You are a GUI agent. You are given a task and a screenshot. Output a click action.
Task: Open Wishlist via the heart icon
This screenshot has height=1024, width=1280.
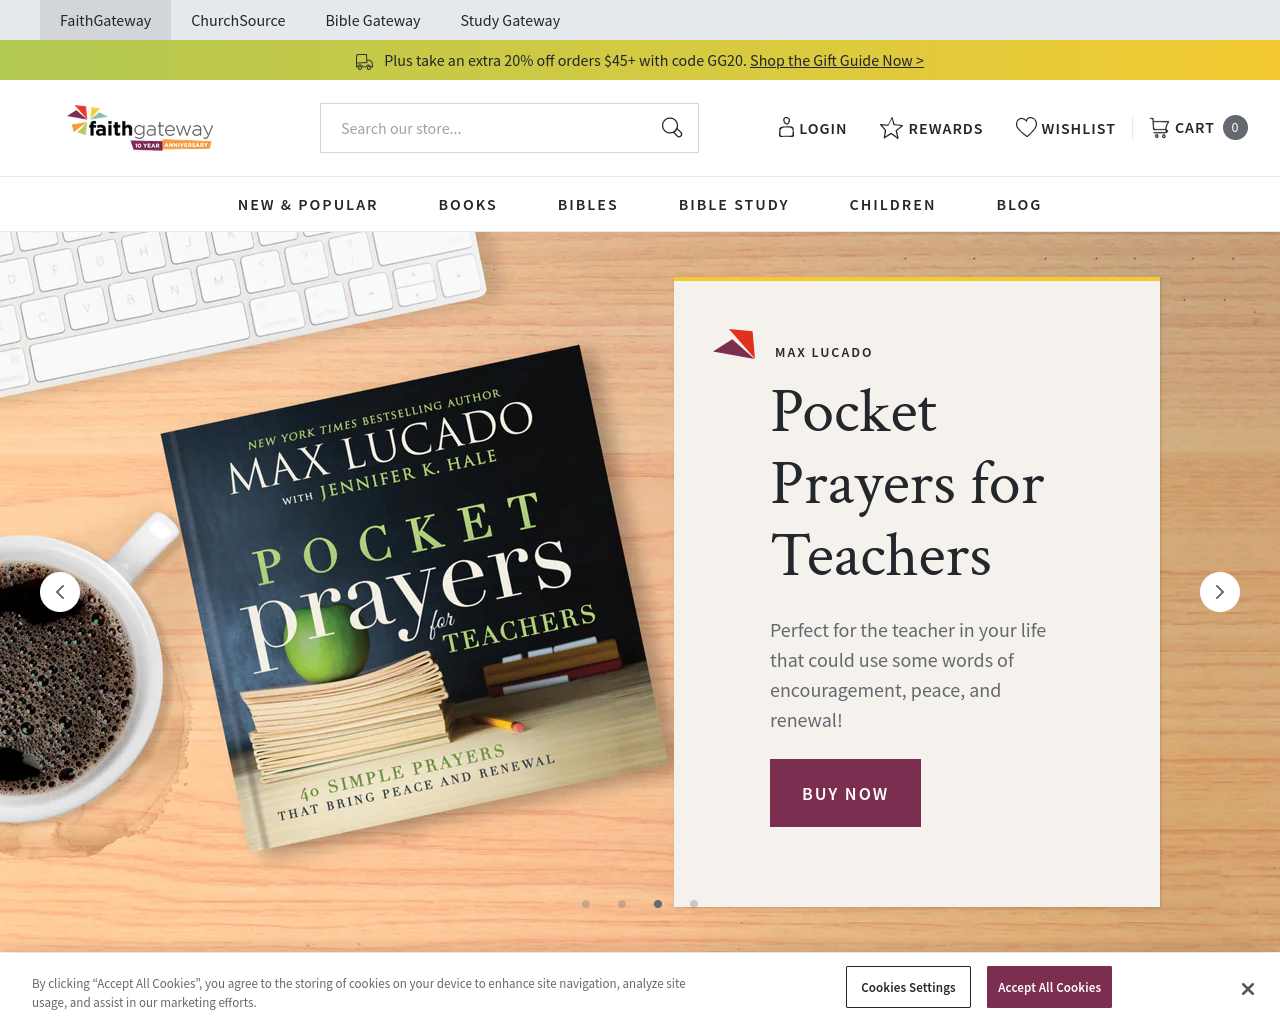[x=1026, y=127]
